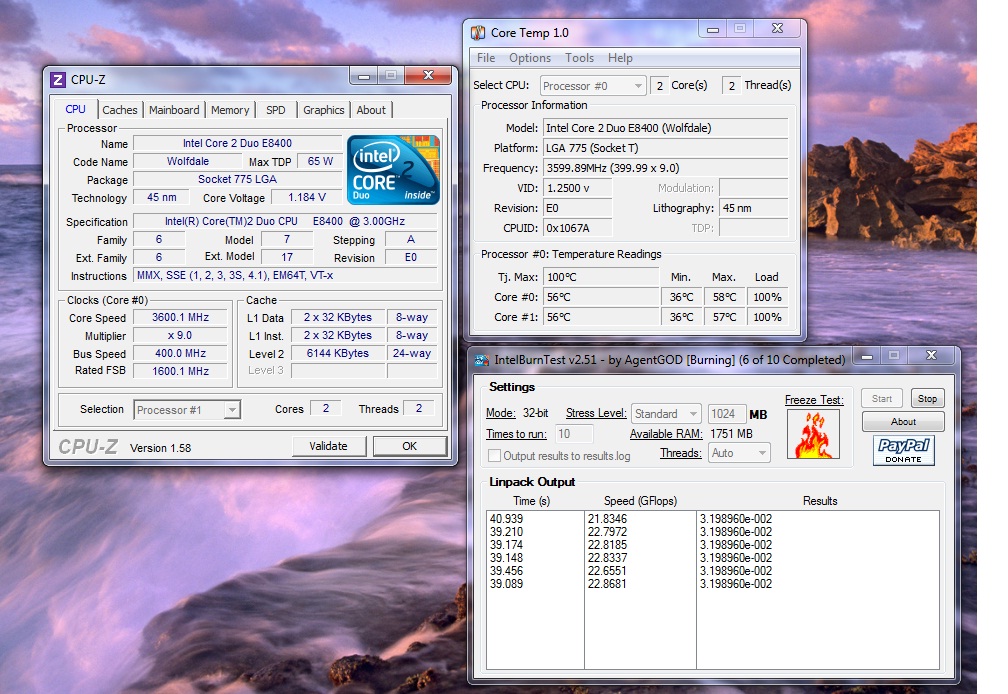This screenshot has height=694, width=1008.
Task: Click the PayPal Donate image
Action: [903, 450]
